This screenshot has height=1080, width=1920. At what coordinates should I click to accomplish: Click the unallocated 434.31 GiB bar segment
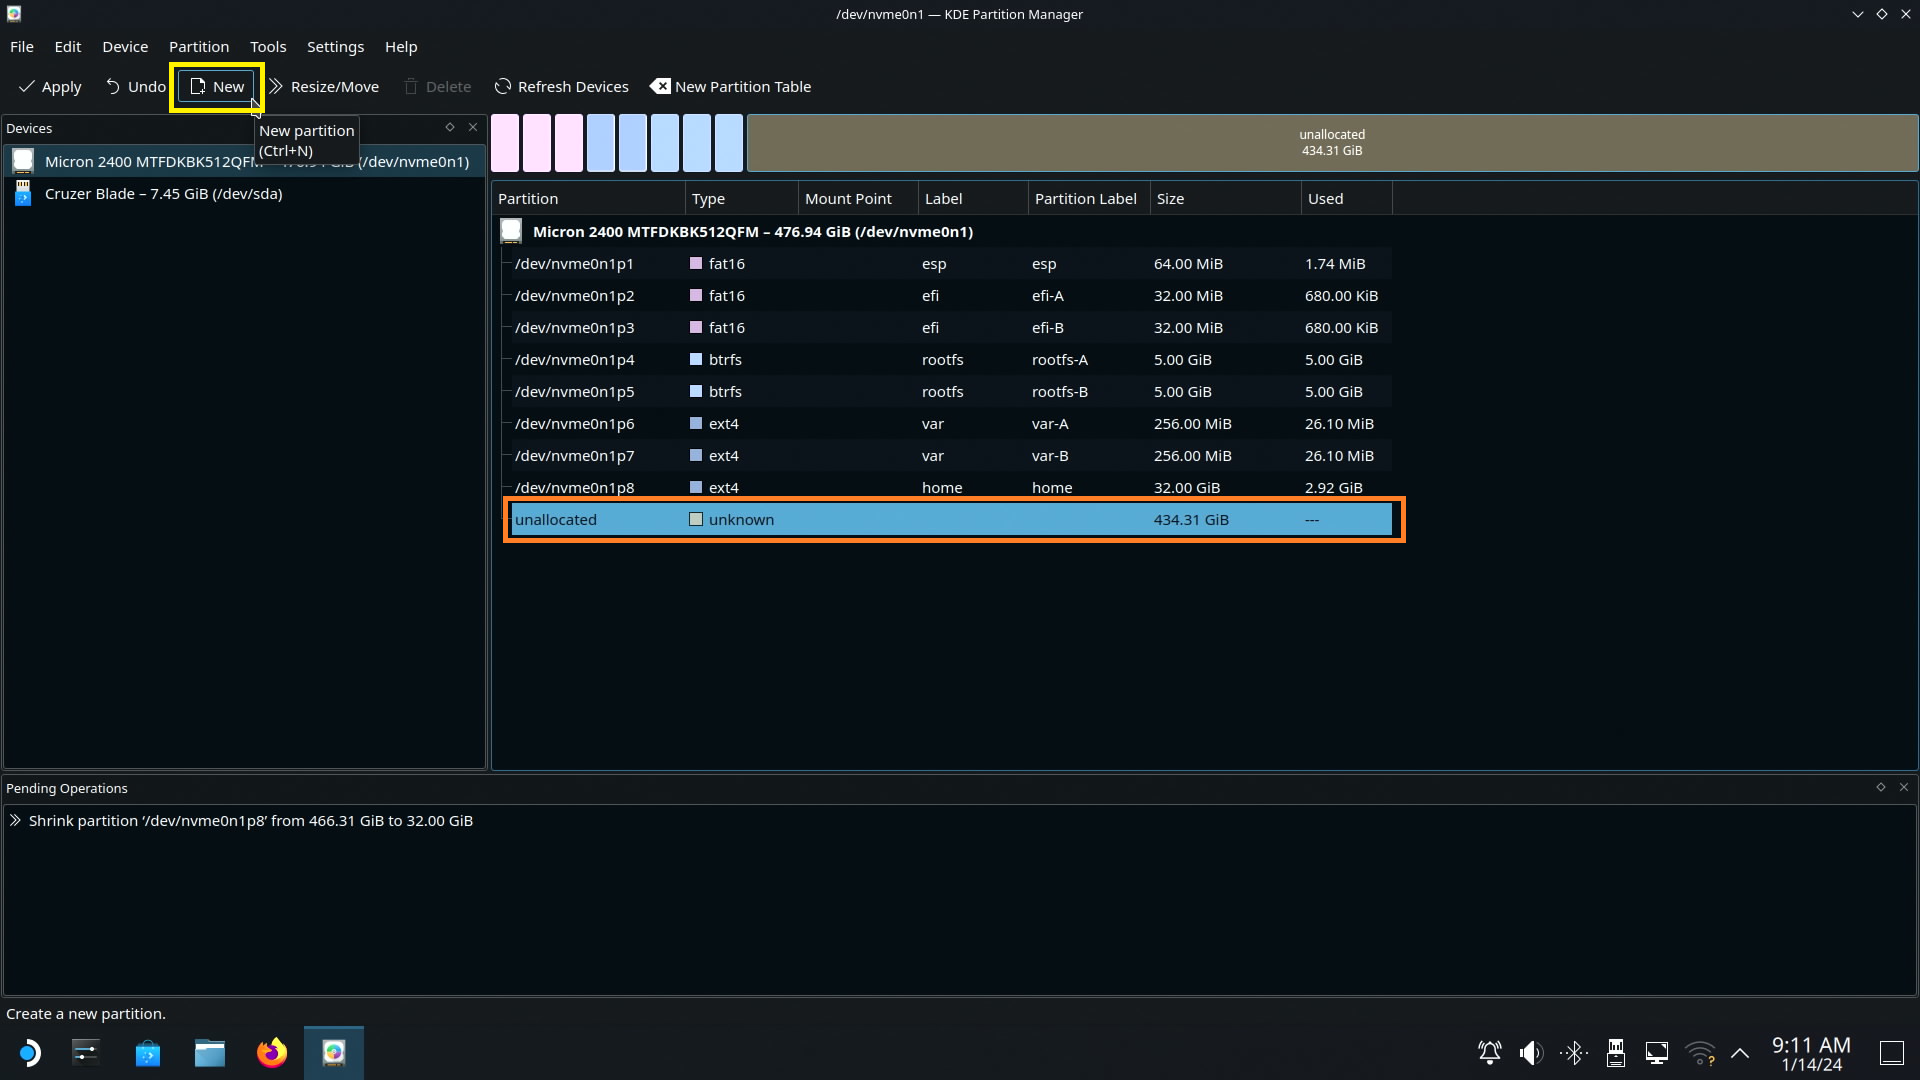[x=1331, y=143]
